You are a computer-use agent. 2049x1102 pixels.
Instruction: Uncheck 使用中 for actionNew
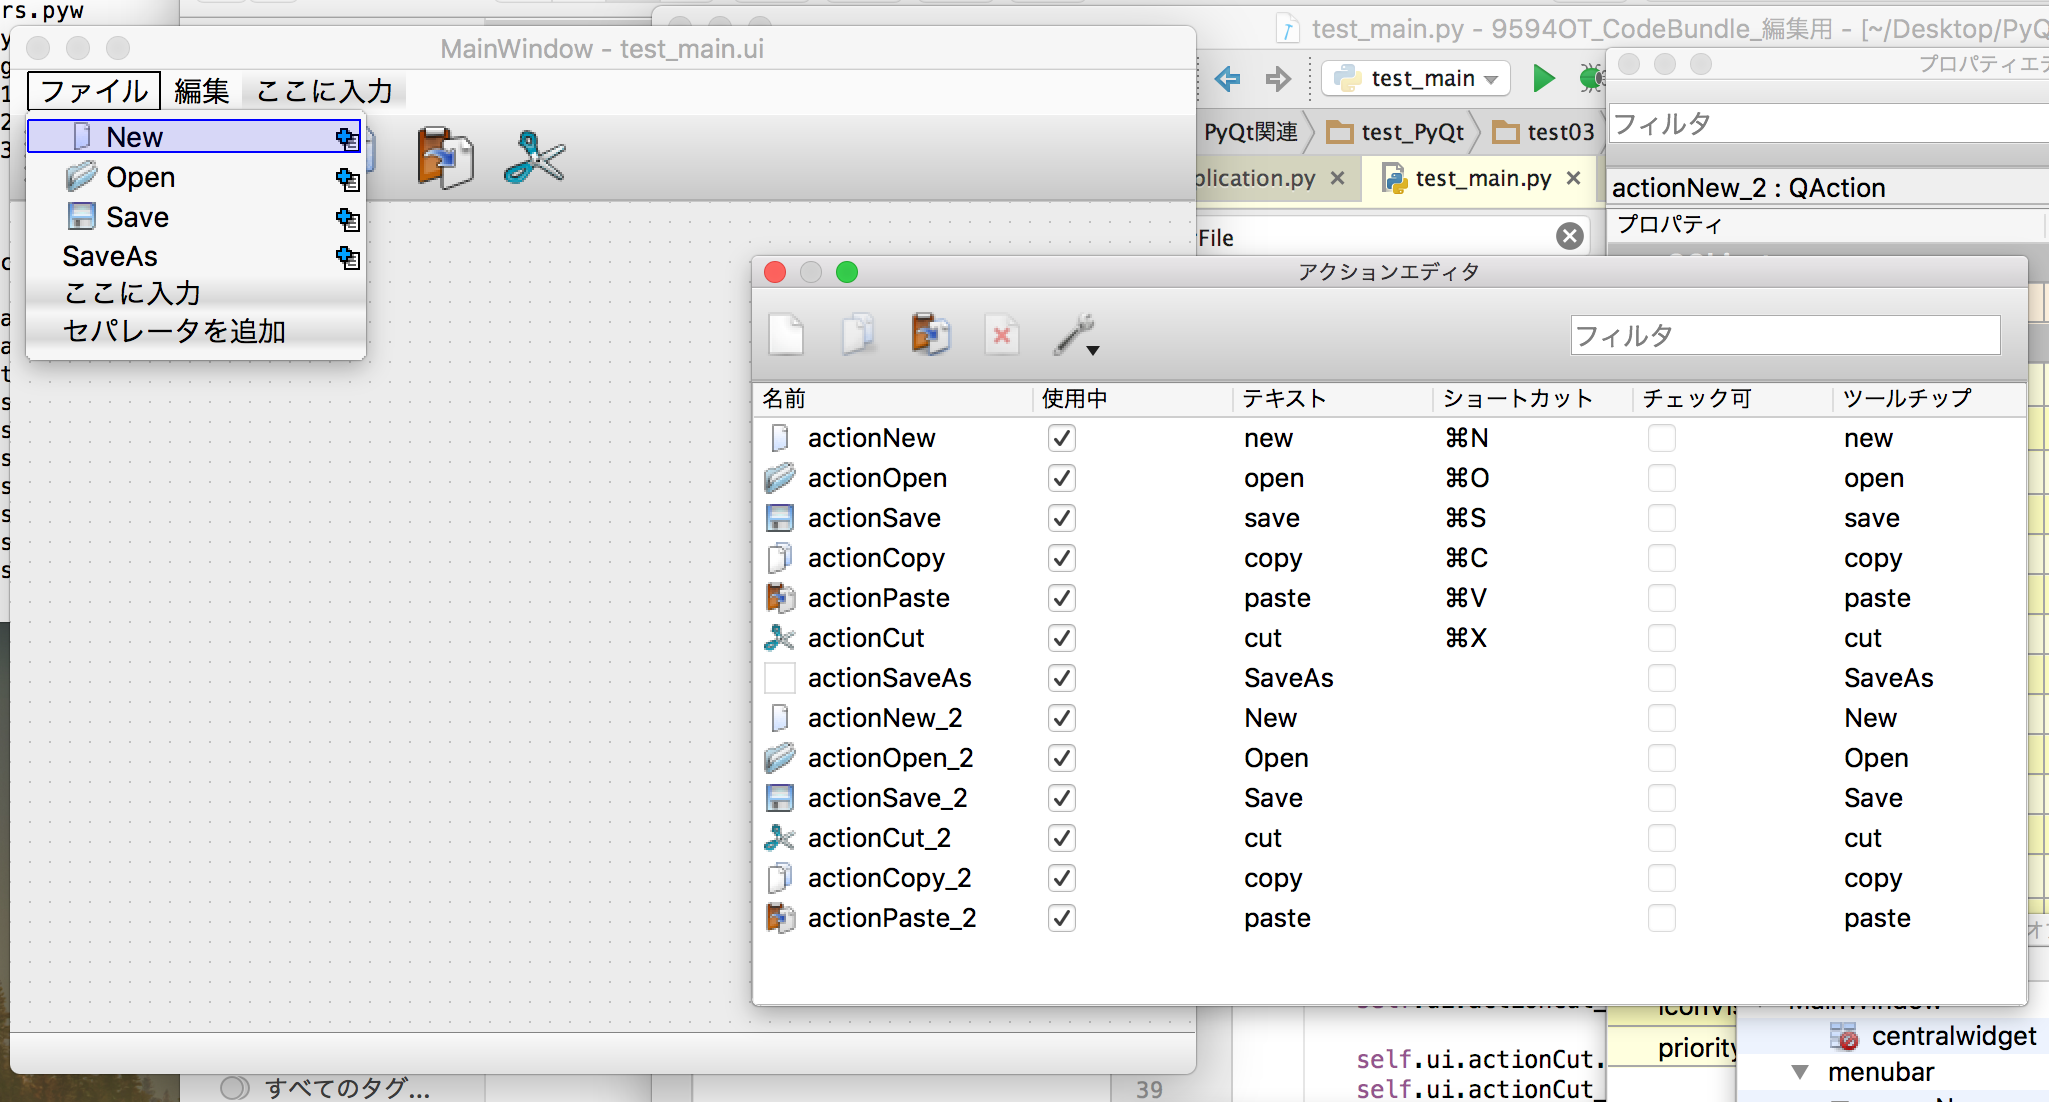pyautogui.click(x=1061, y=437)
